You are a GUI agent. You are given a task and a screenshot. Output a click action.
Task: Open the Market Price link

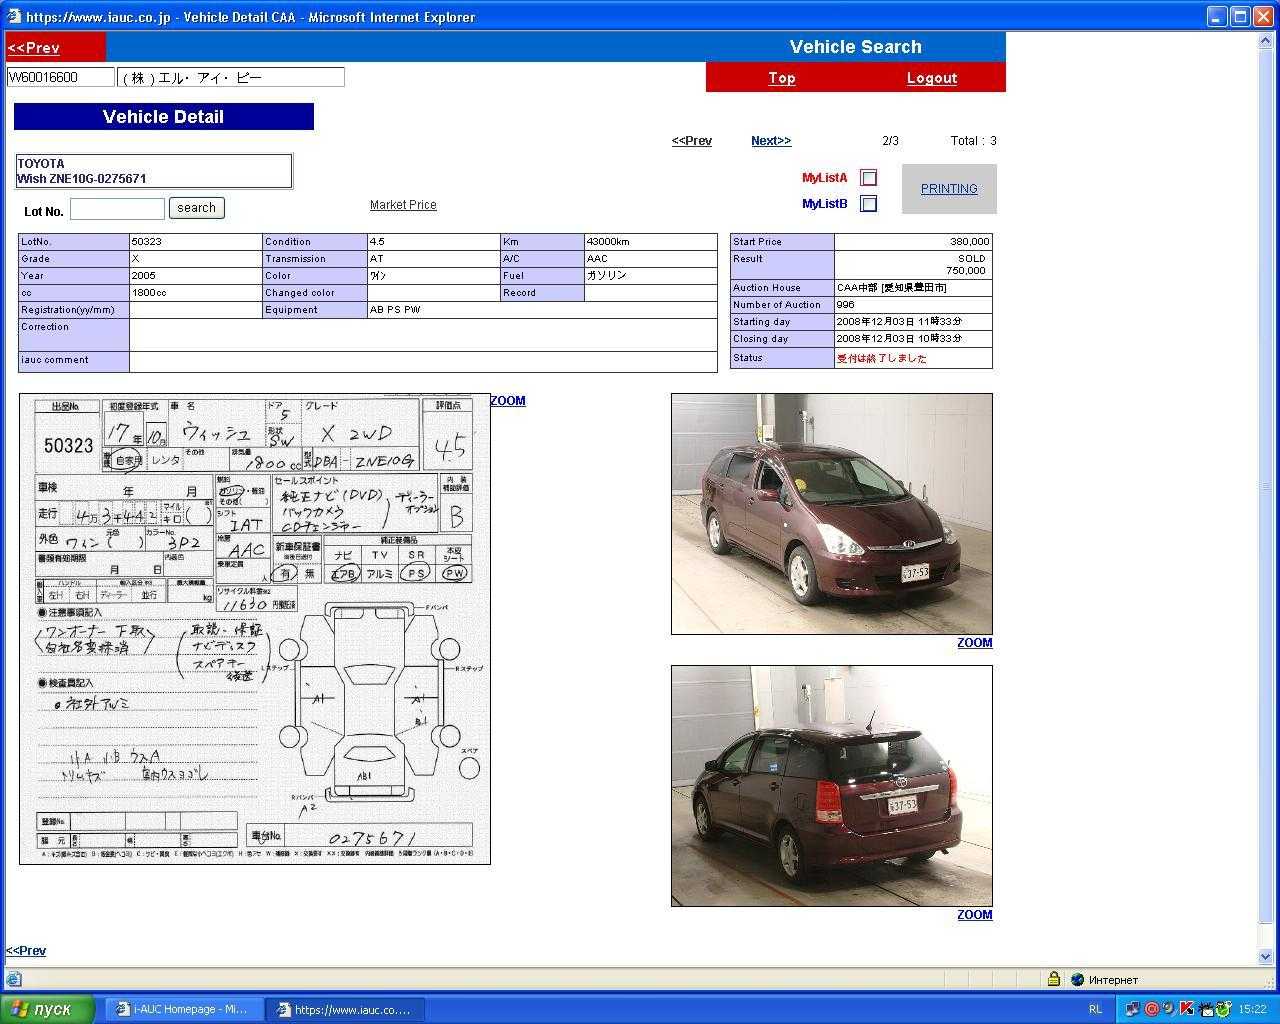pyautogui.click(x=403, y=205)
